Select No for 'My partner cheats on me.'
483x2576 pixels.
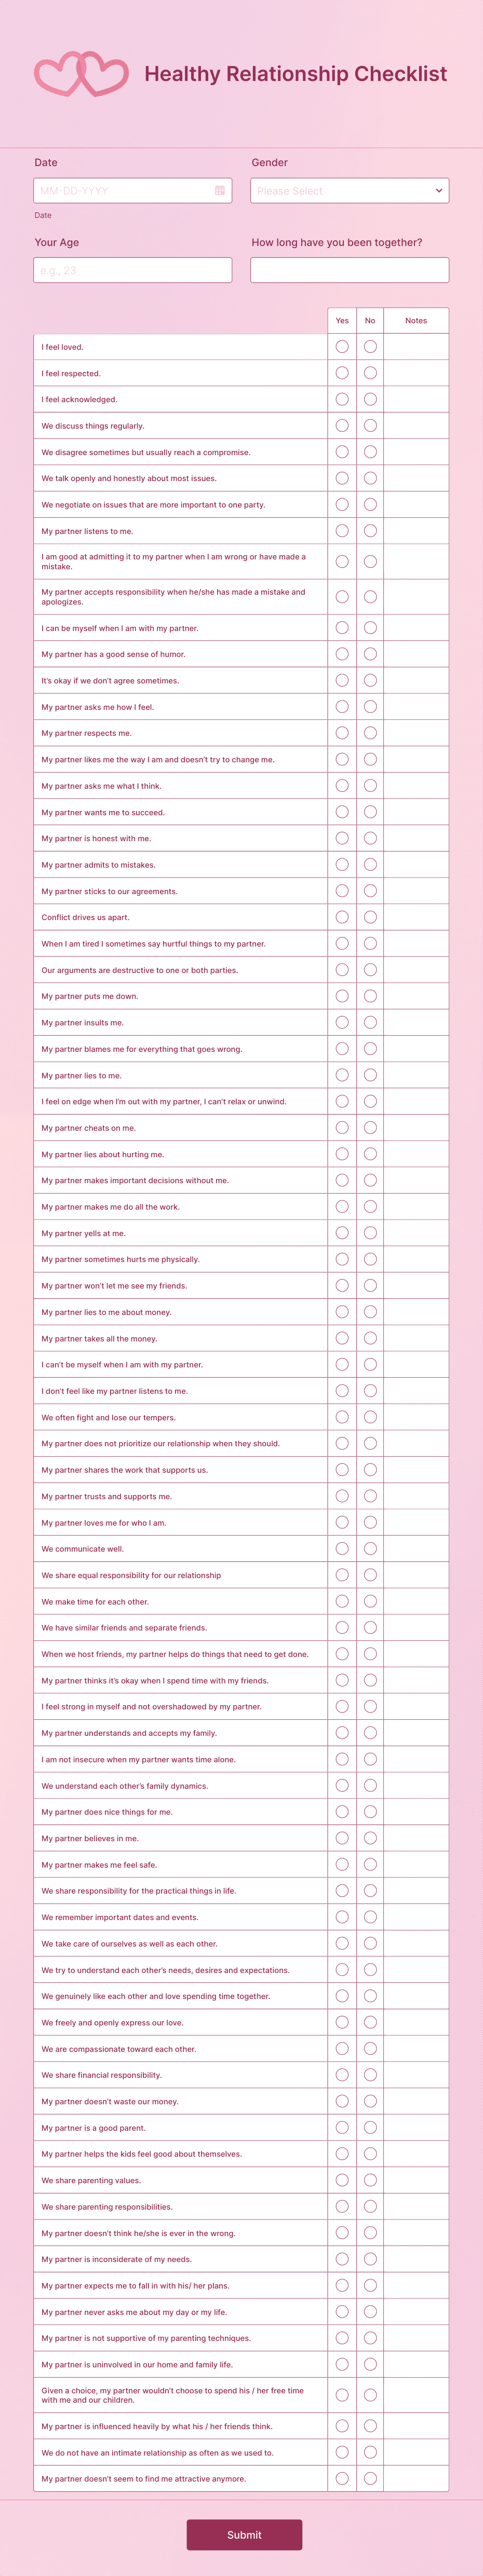coord(371,1127)
